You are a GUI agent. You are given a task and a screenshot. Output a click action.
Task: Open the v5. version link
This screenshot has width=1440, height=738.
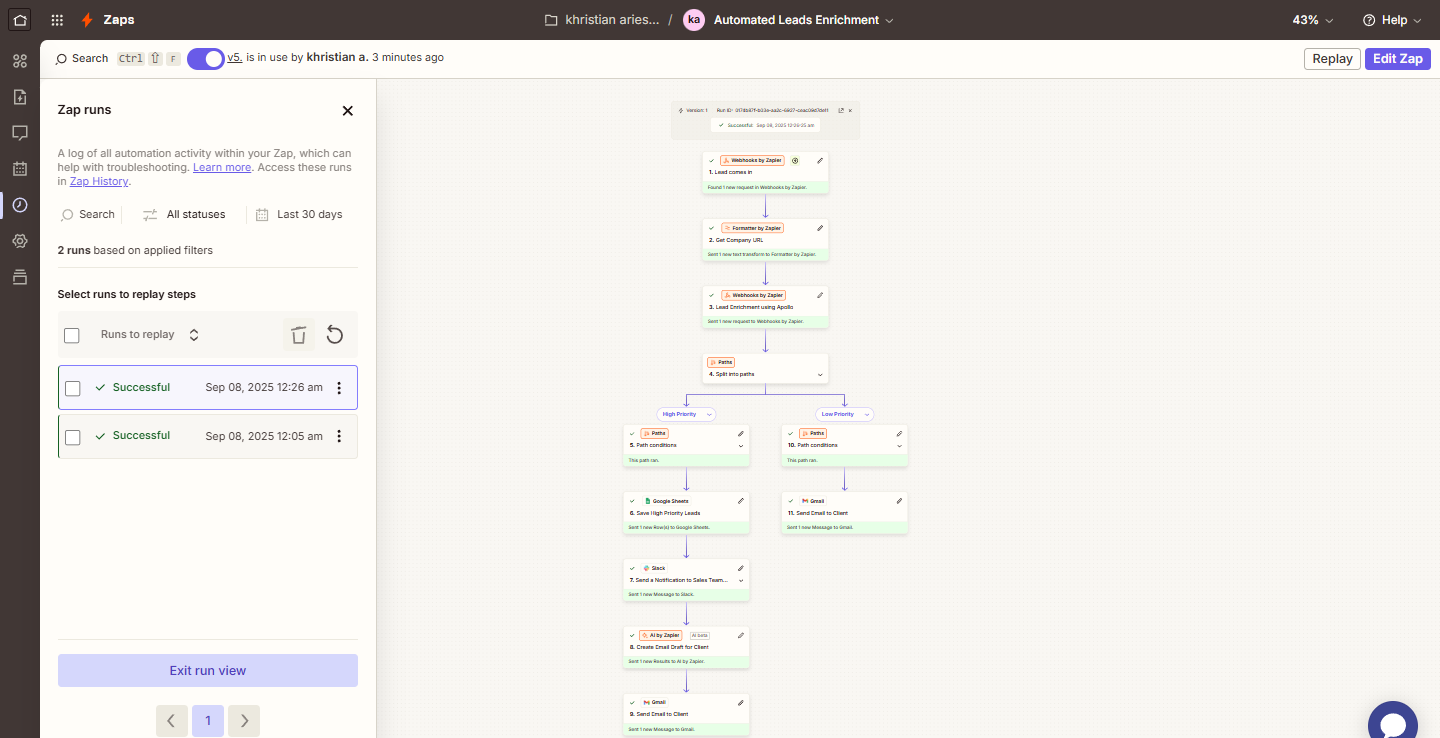[x=235, y=58]
